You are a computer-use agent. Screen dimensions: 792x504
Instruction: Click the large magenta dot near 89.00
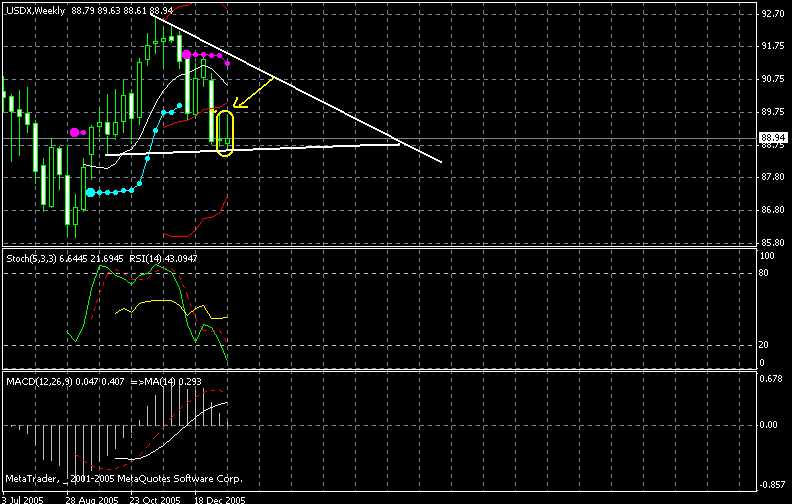[75, 132]
